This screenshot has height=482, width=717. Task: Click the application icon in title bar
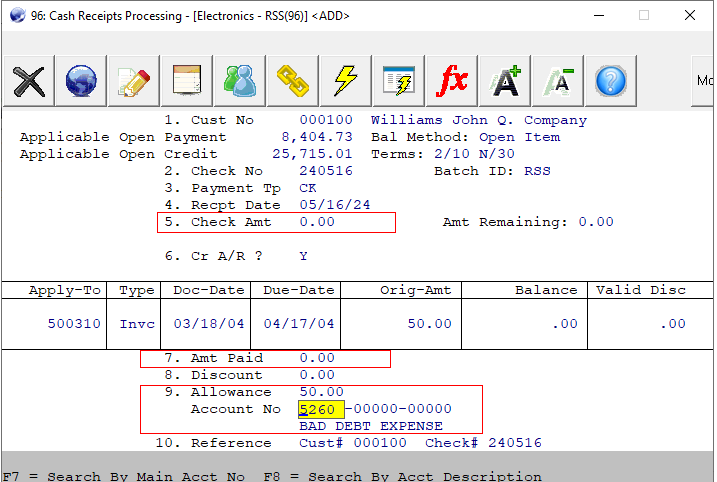click(x=17, y=15)
